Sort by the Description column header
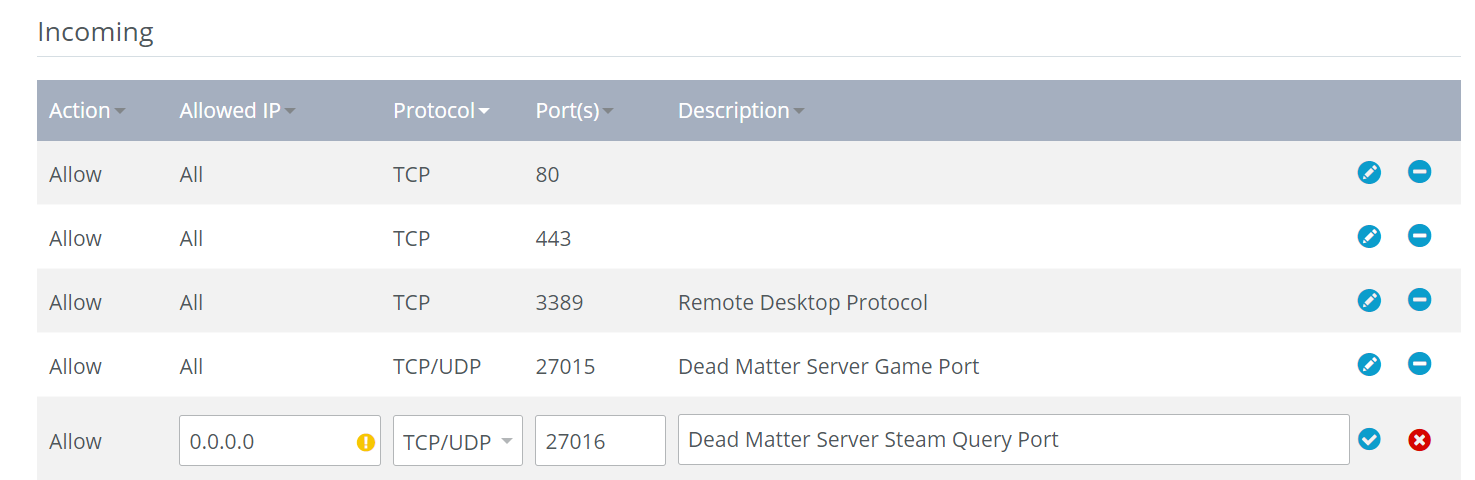 [x=741, y=111]
